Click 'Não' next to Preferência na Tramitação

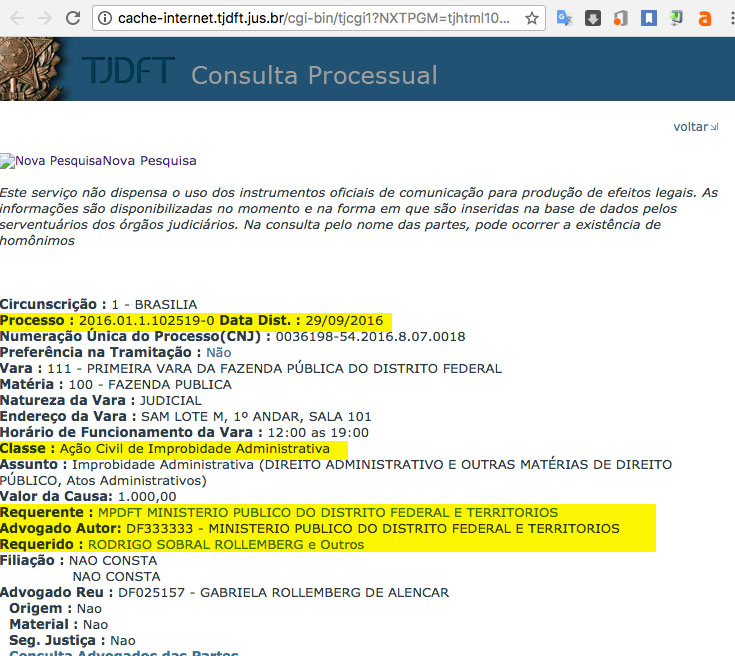pyautogui.click(x=218, y=353)
